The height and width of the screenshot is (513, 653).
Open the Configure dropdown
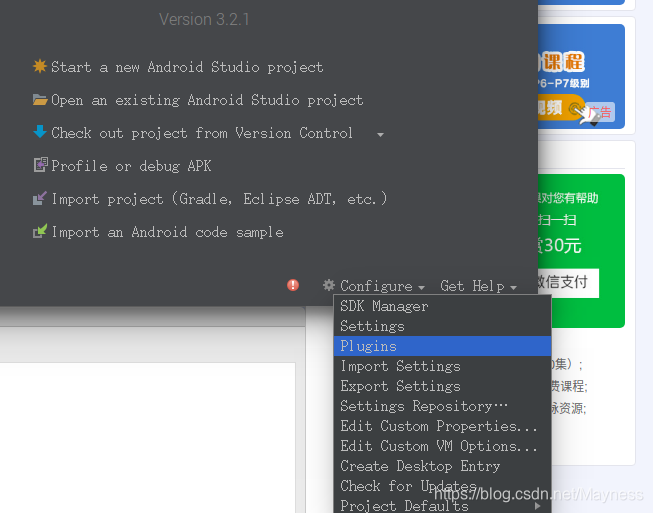point(382,286)
